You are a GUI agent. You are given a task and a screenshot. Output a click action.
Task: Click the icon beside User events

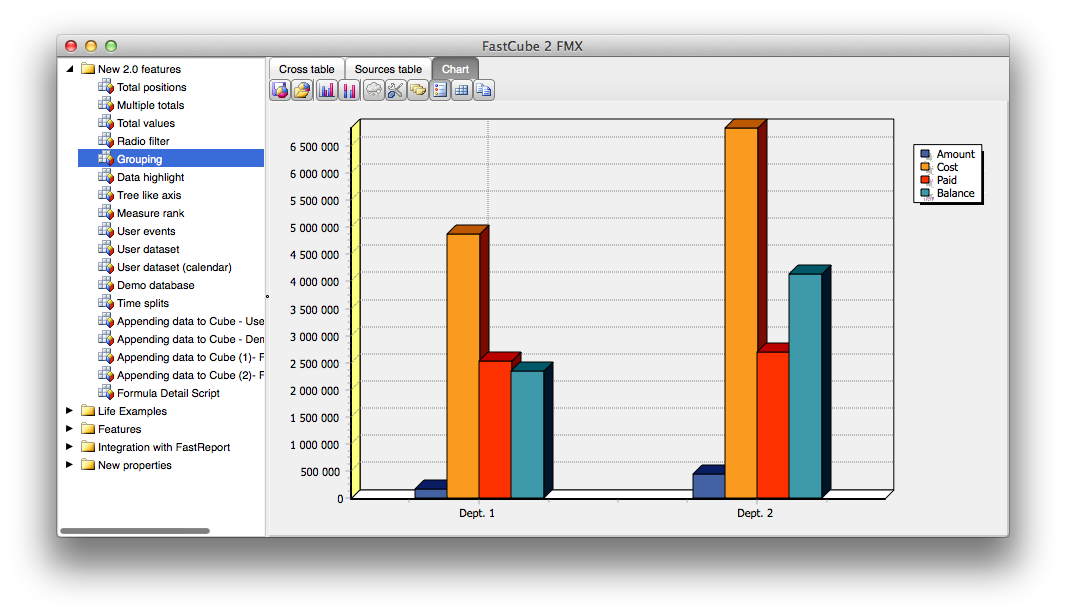pyautogui.click(x=105, y=230)
